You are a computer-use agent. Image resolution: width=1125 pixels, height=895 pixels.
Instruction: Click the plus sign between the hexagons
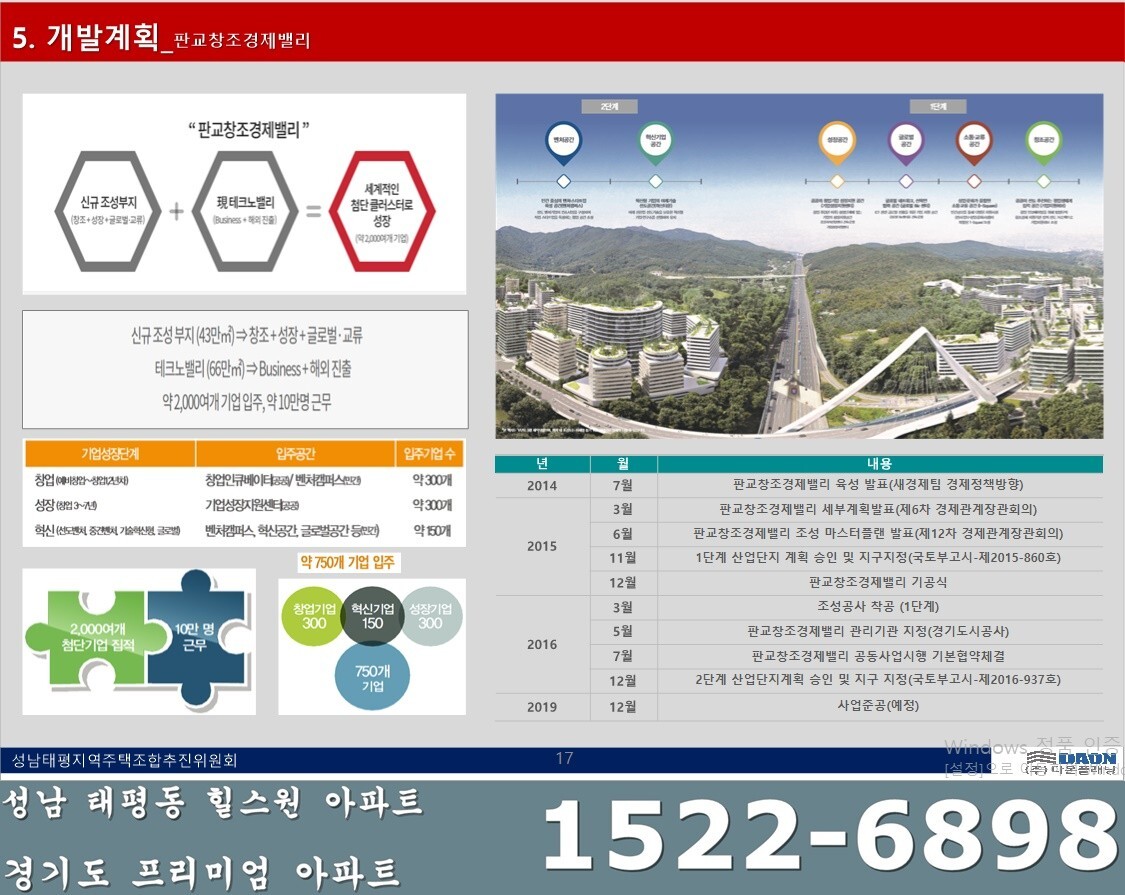[x=176, y=211]
